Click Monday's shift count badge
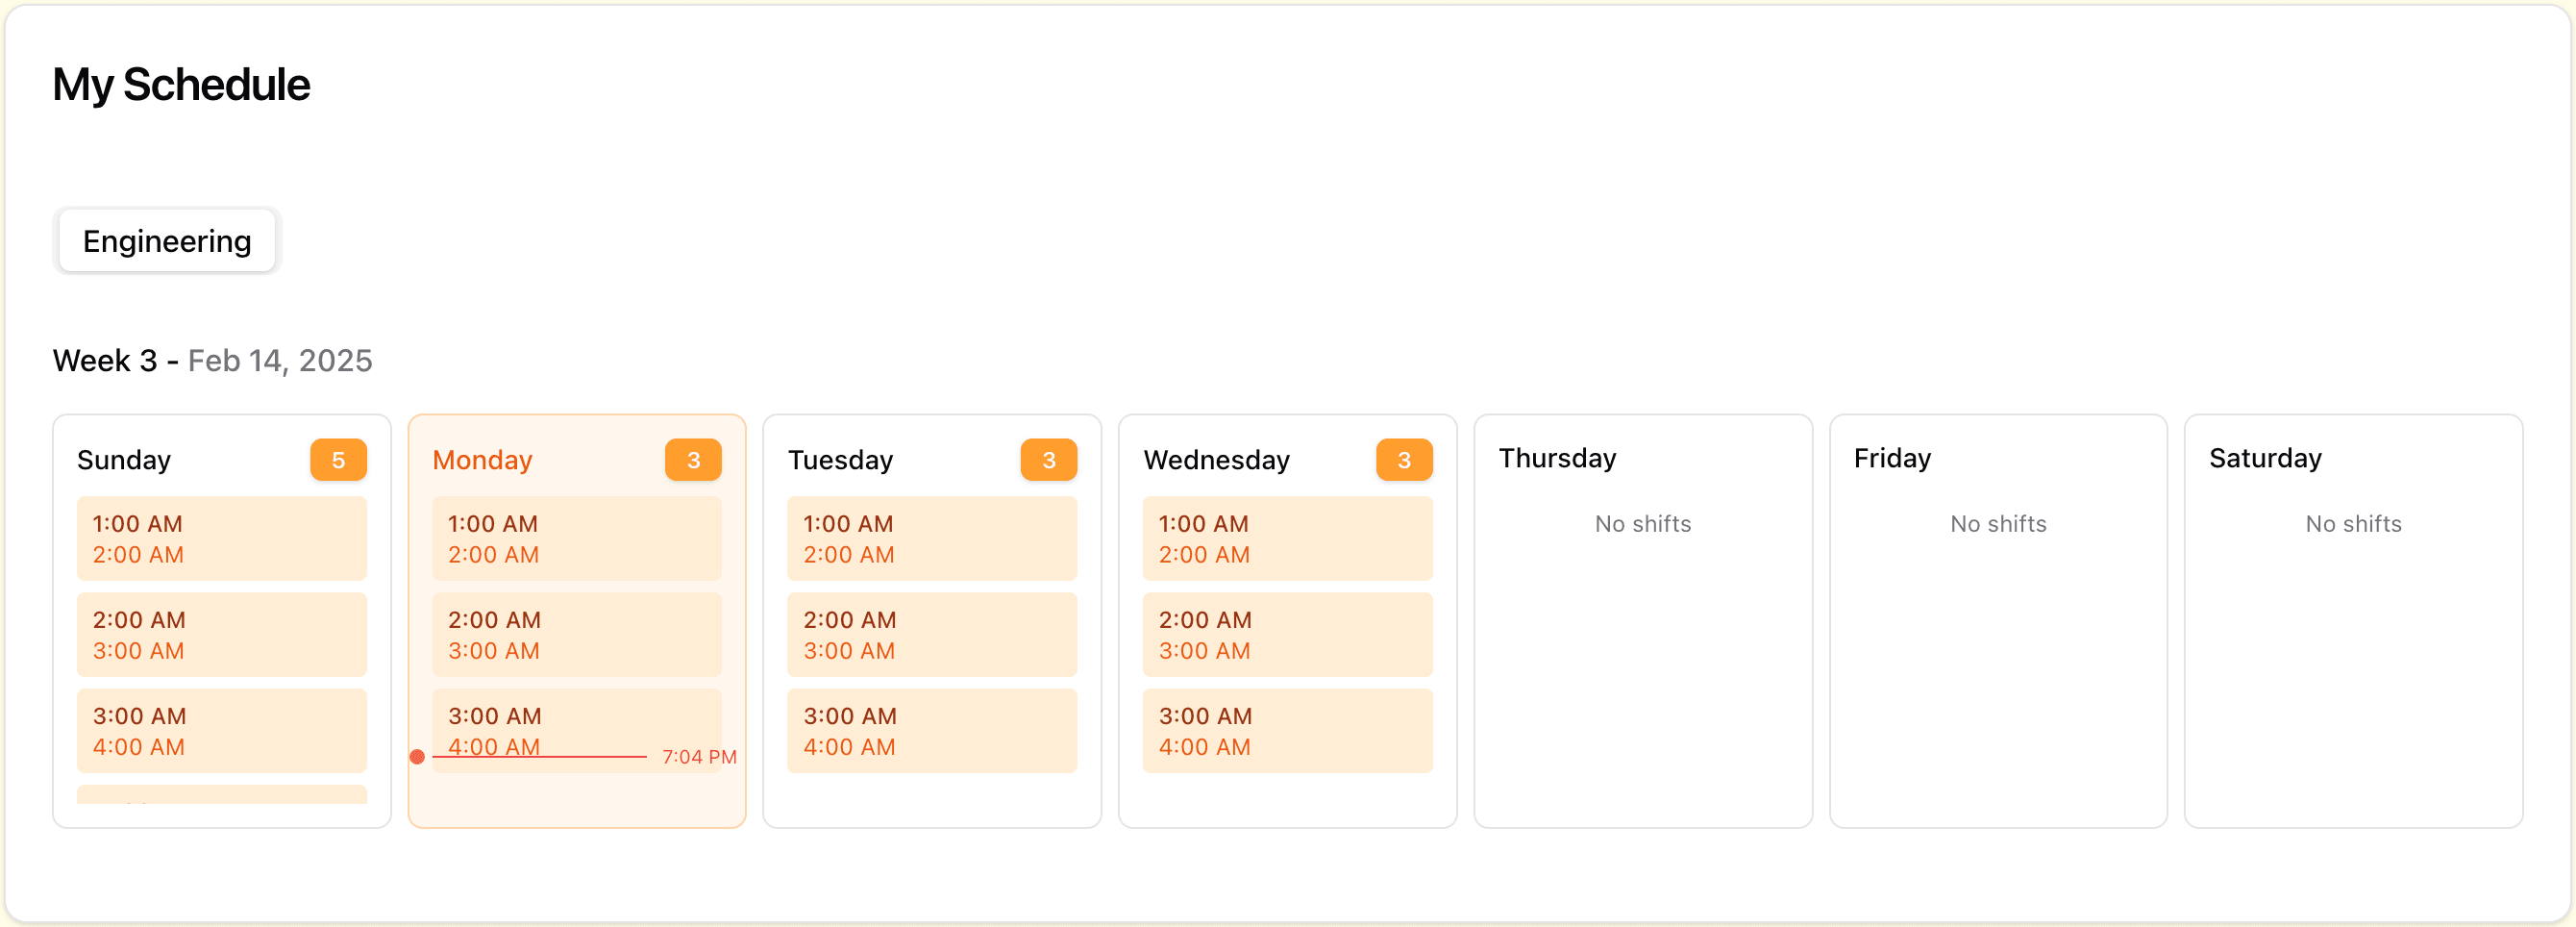Screen dimensions: 2576x927 coord(693,460)
